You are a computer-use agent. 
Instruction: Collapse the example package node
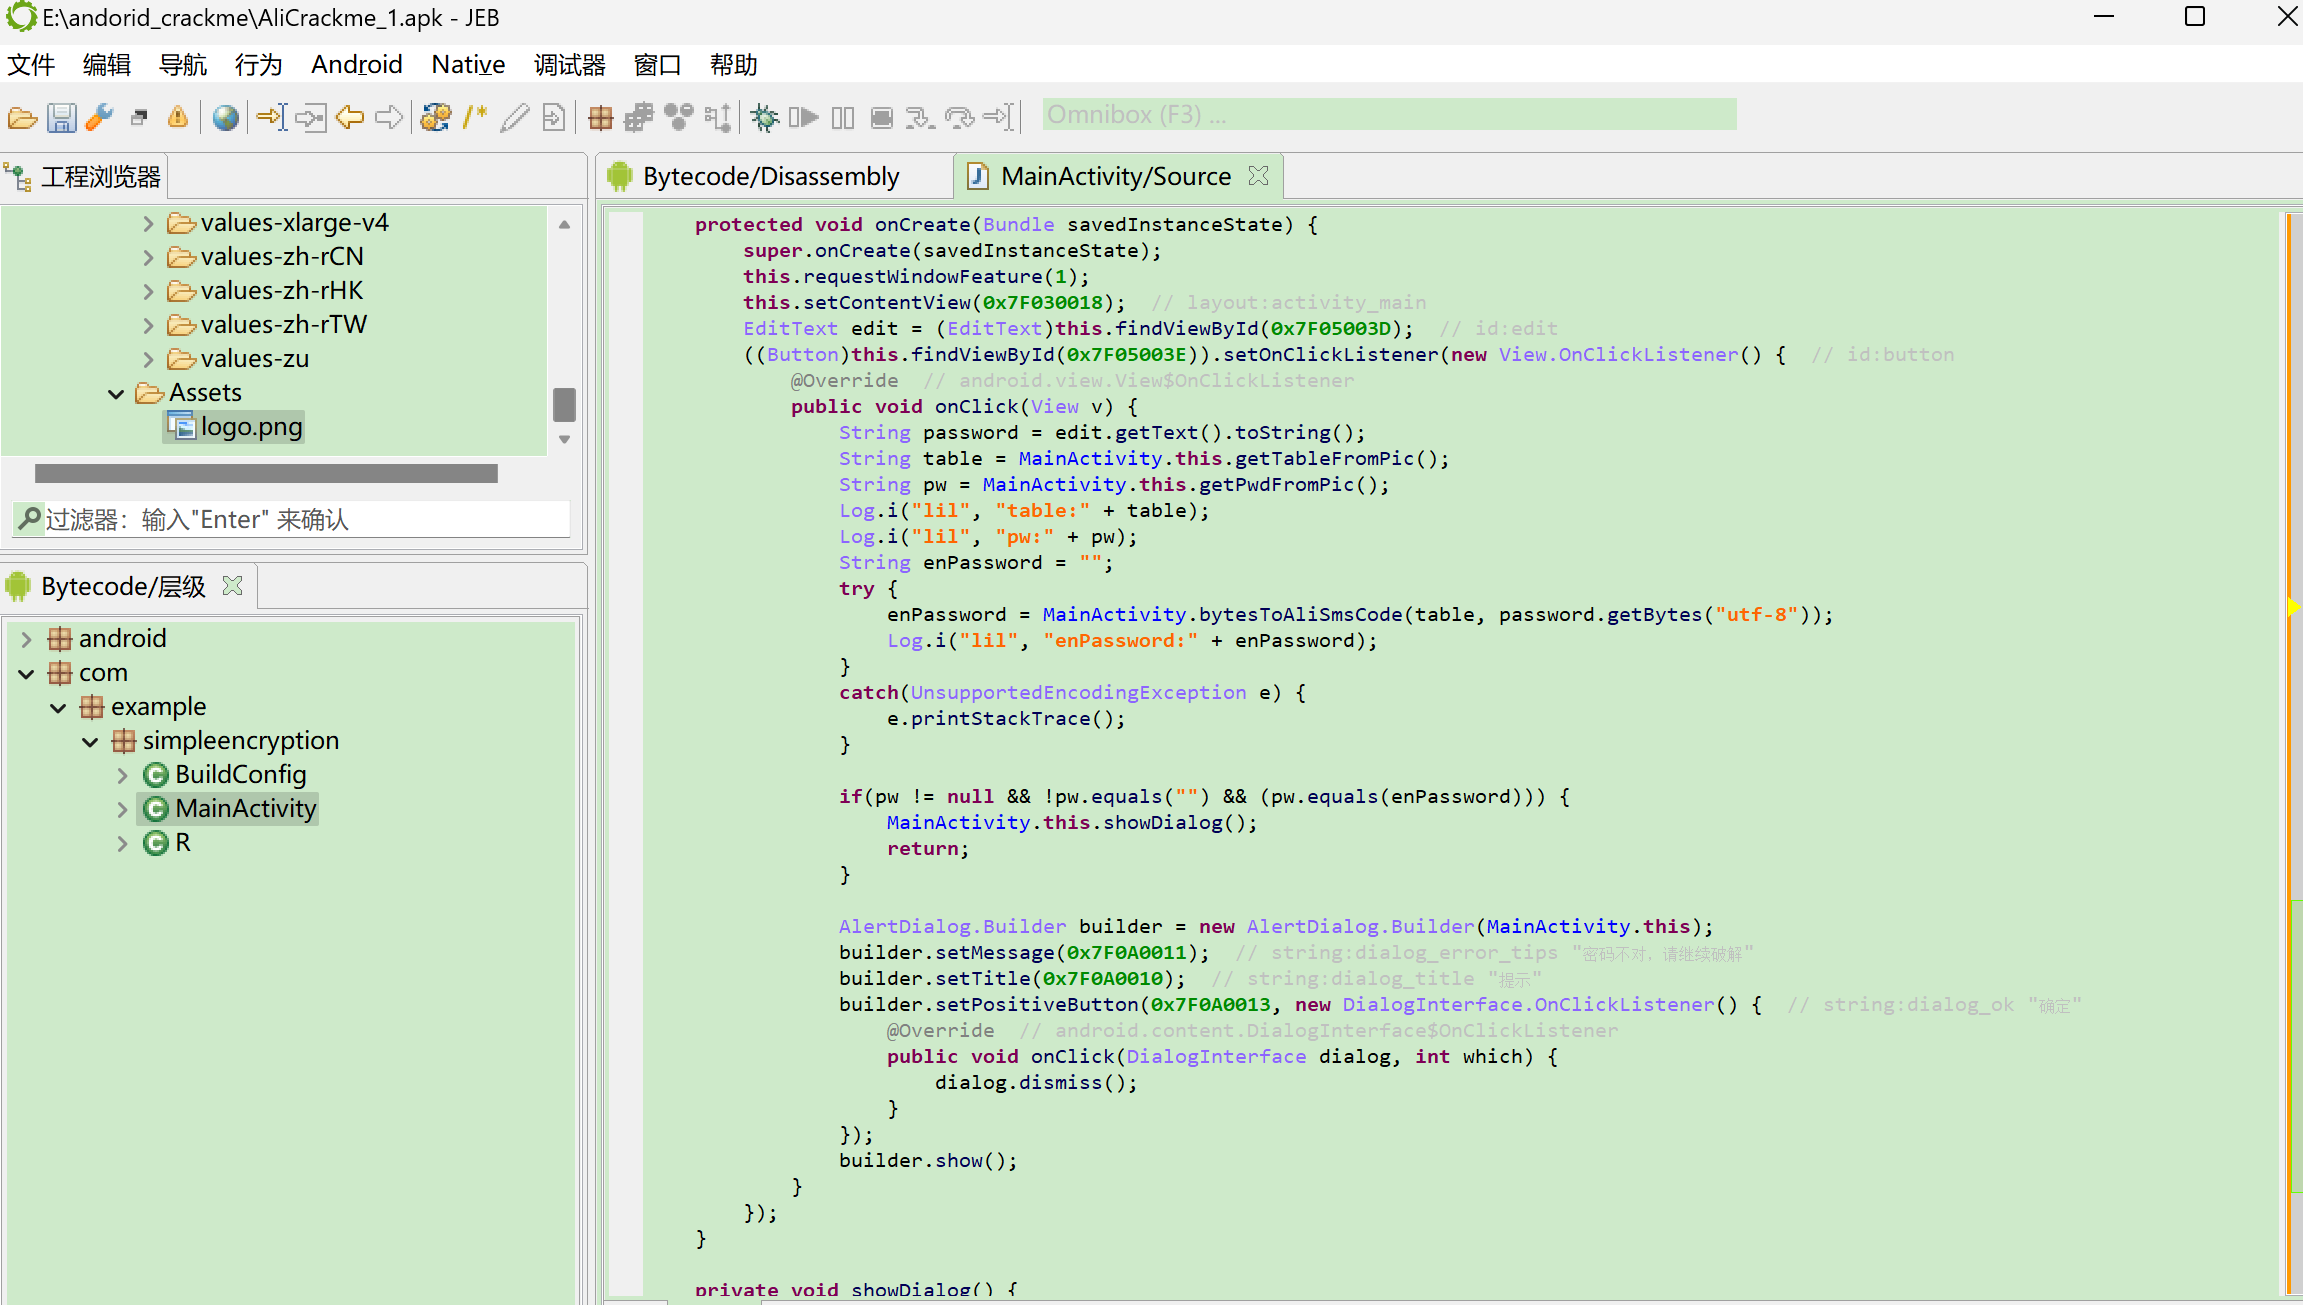59,707
